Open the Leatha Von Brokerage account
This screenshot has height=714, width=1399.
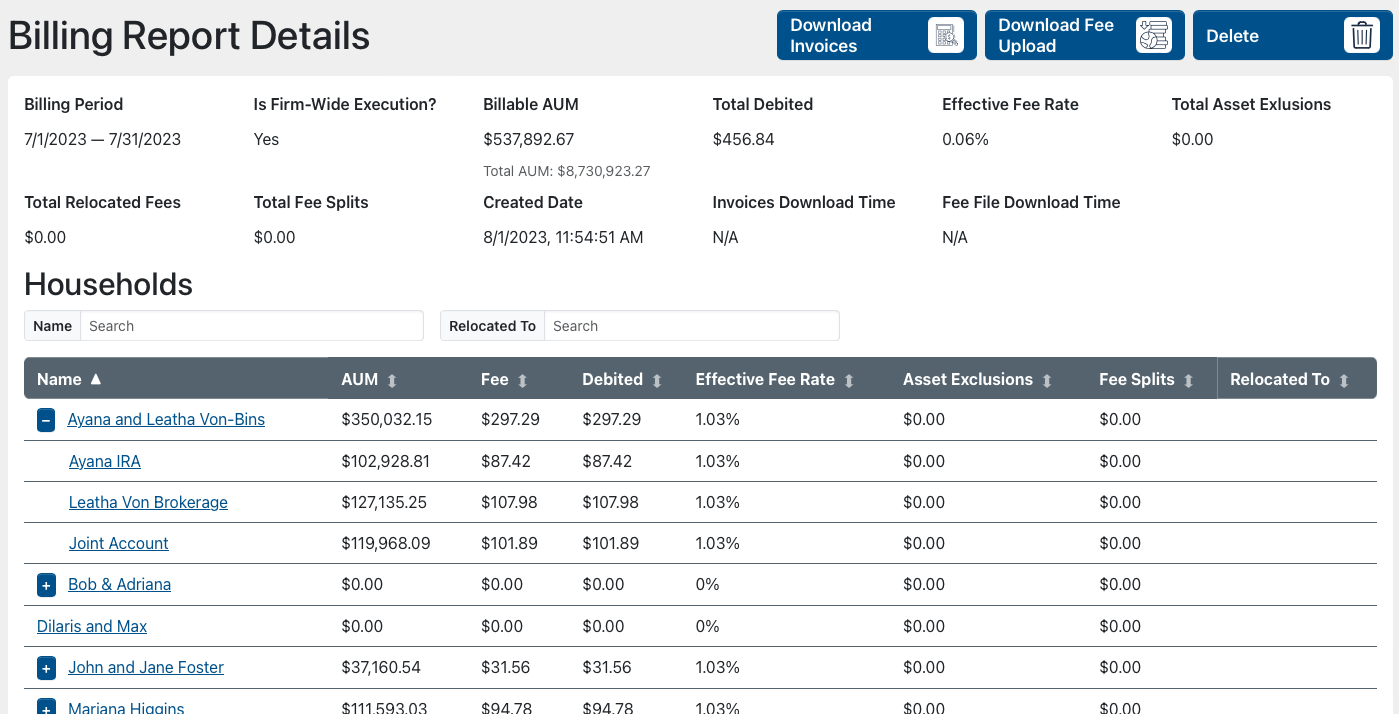pos(147,502)
